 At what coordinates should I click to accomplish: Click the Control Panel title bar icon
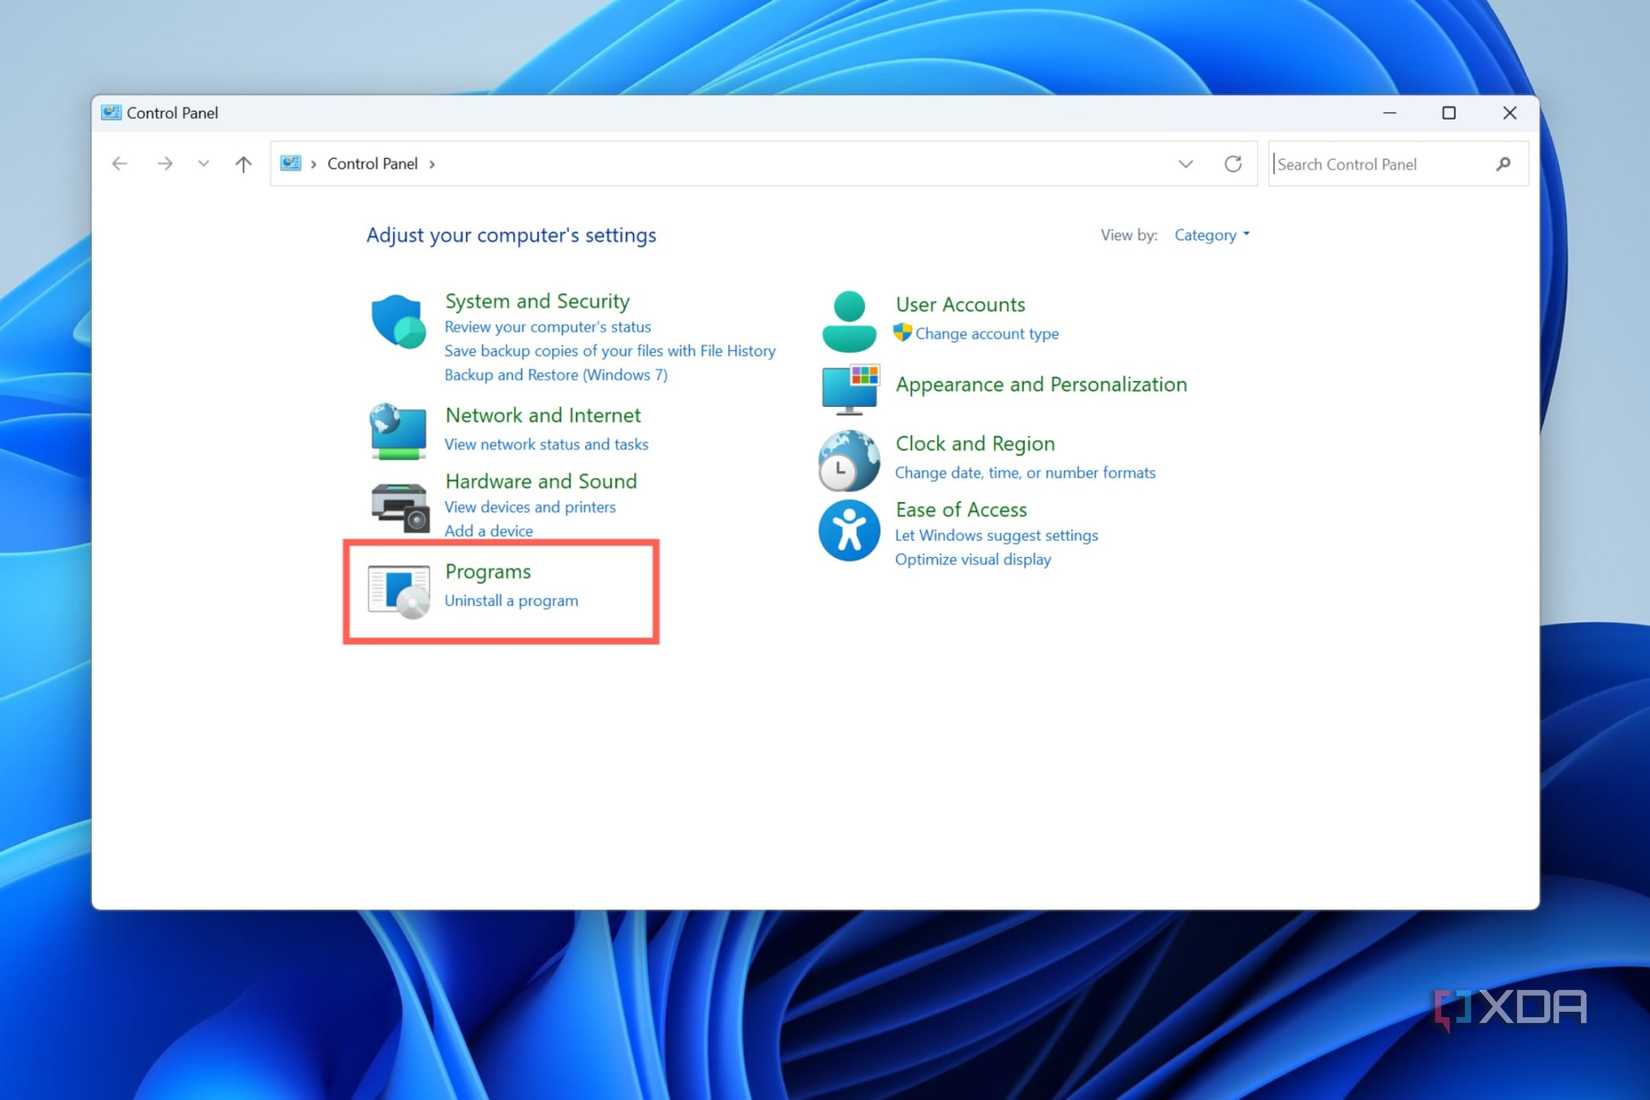click(110, 112)
